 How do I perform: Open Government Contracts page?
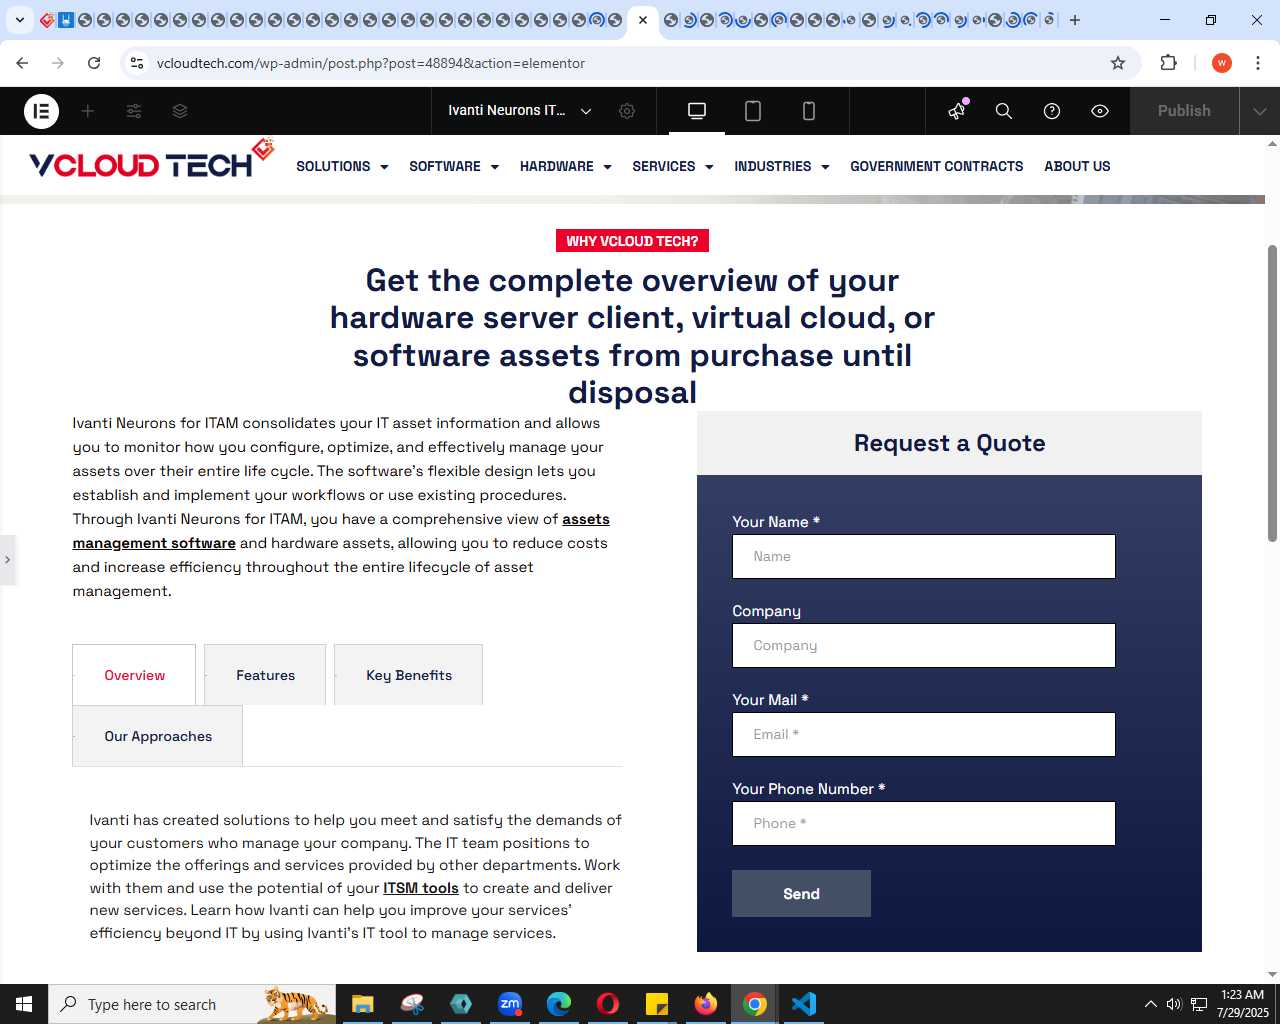point(937,166)
